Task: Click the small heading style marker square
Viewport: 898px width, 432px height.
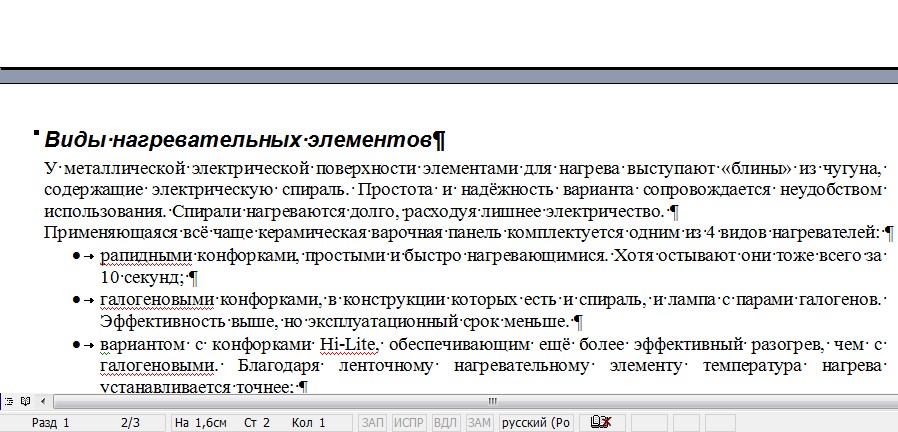Action: click(36, 132)
